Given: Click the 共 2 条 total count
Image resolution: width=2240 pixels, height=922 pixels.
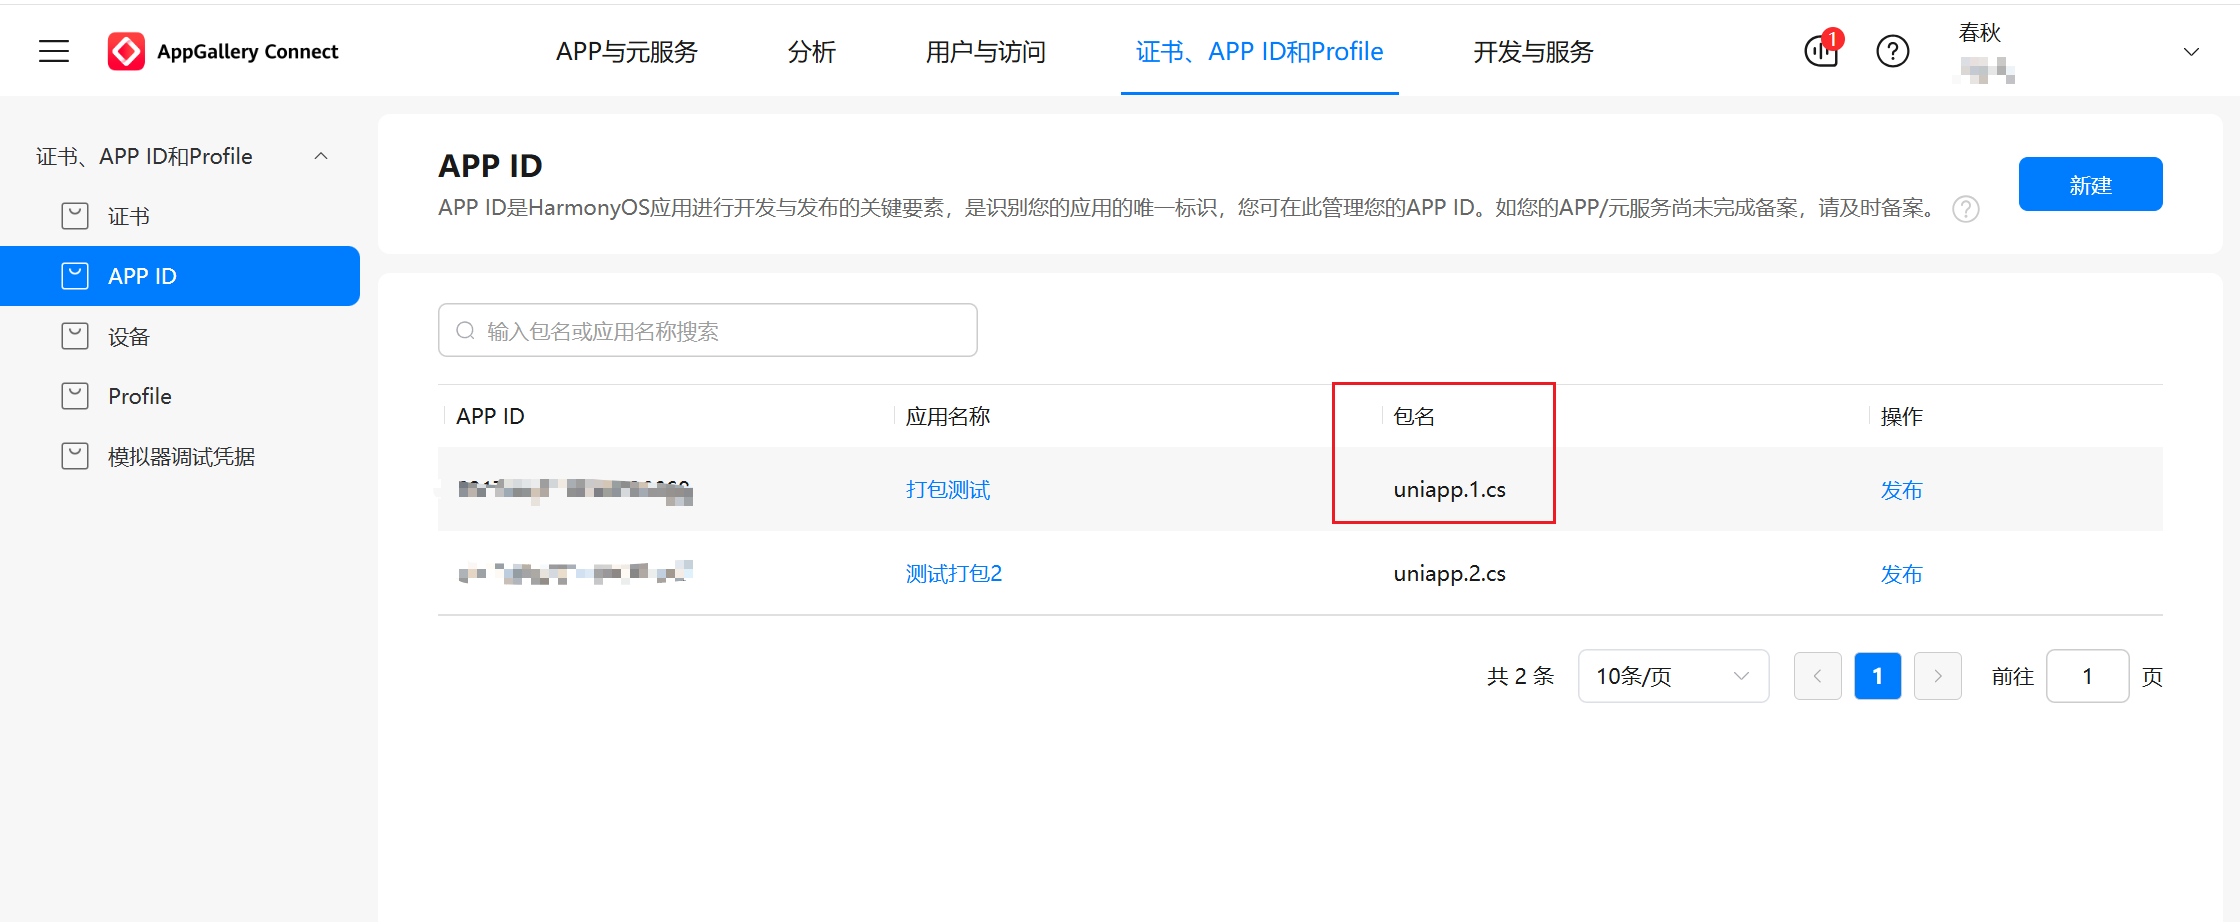Looking at the screenshot, I should pos(1521,676).
